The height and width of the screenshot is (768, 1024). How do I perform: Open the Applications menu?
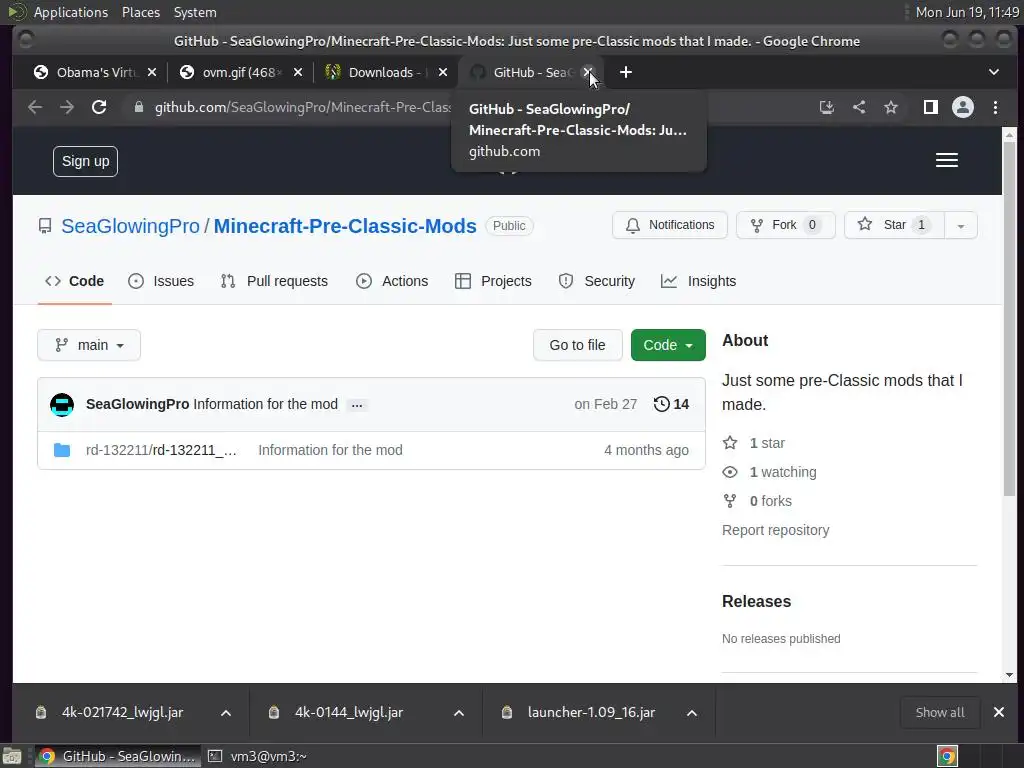(x=71, y=12)
